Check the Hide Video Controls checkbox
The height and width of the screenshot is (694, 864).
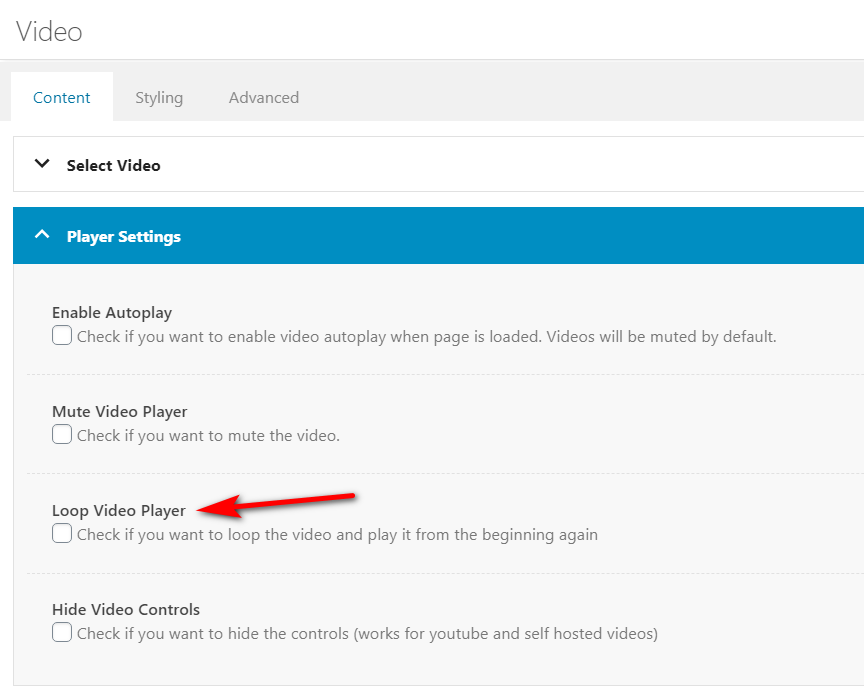(62, 632)
